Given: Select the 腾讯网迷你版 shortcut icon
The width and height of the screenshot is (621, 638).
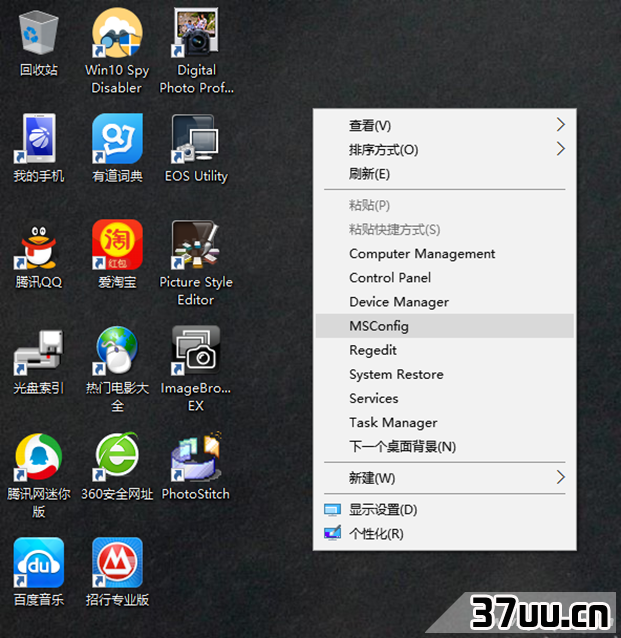Looking at the screenshot, I should pos(39,457).
